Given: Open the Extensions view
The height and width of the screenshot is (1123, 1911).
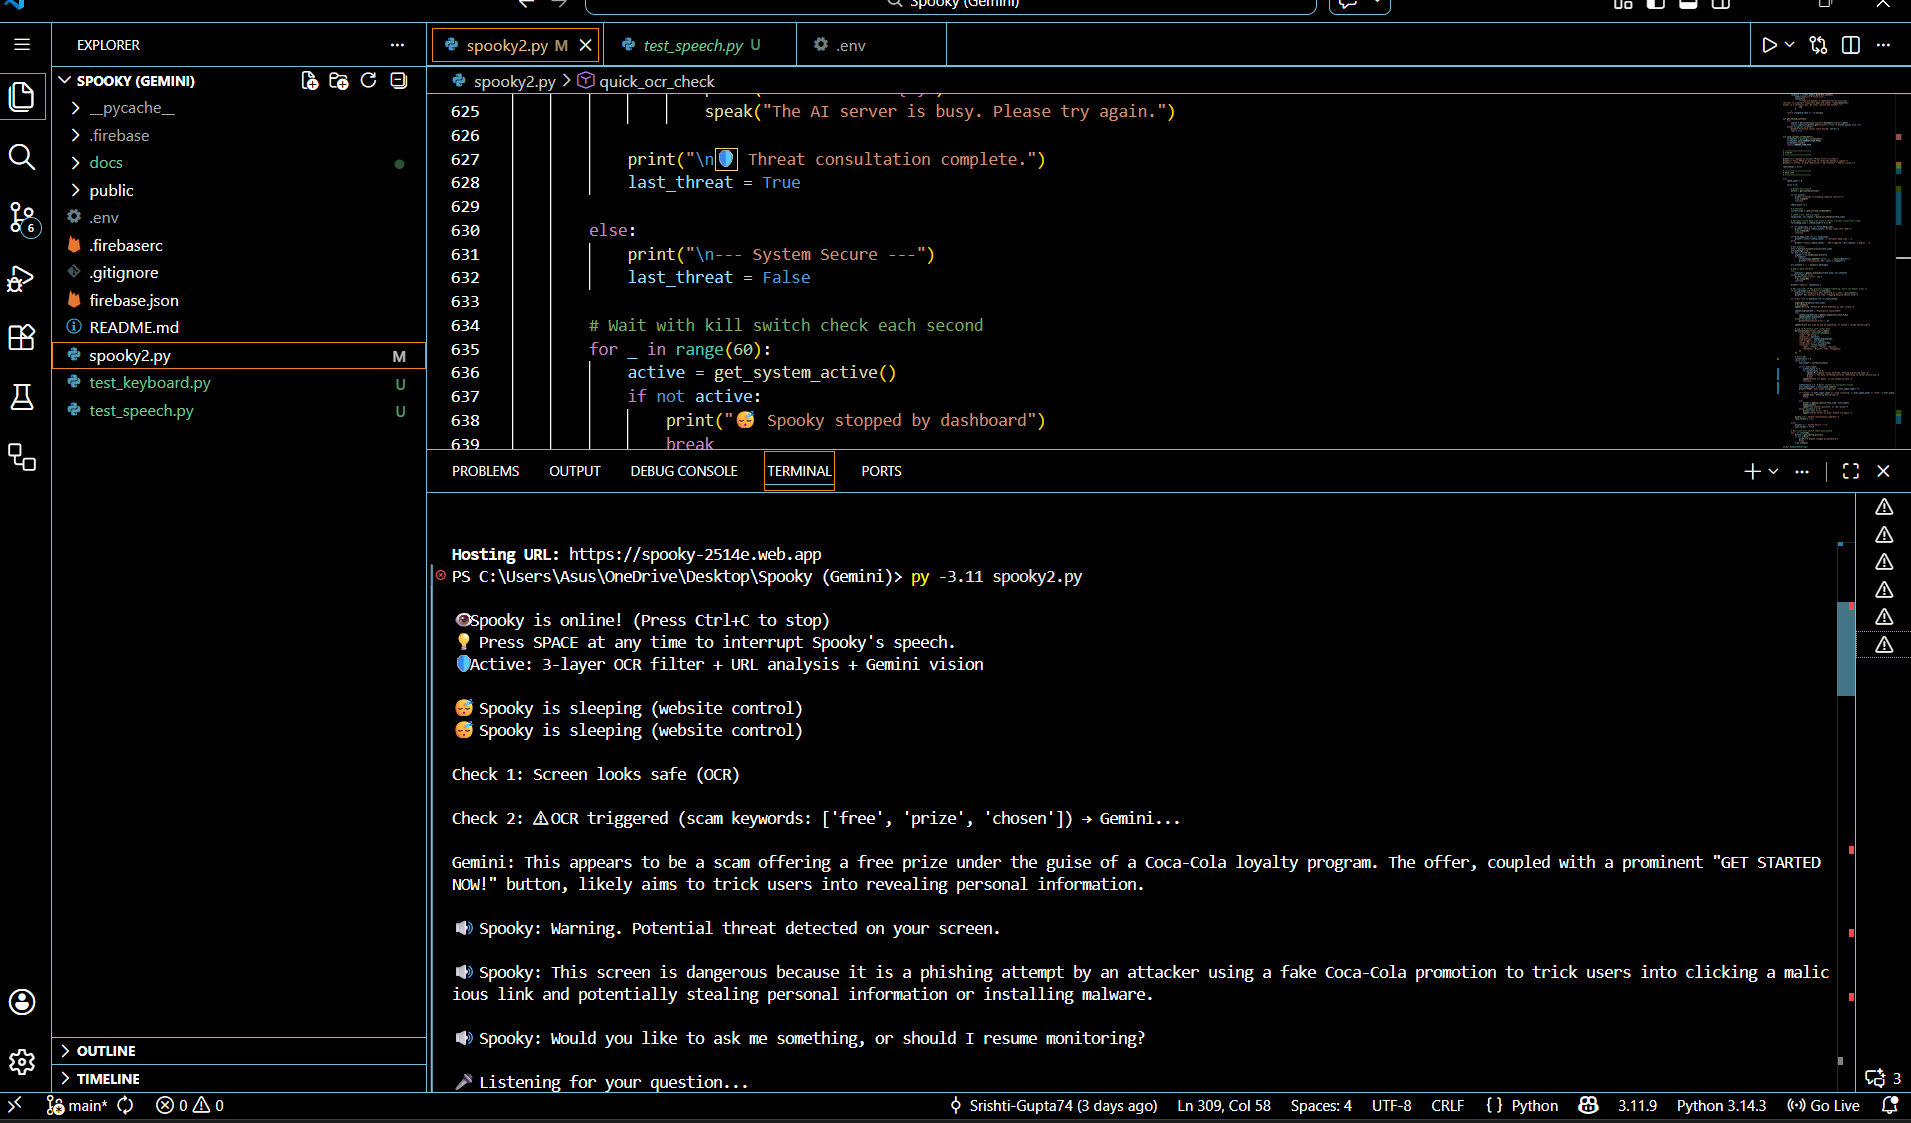Looking at the screenshot, I should click(x=22, y=337).
